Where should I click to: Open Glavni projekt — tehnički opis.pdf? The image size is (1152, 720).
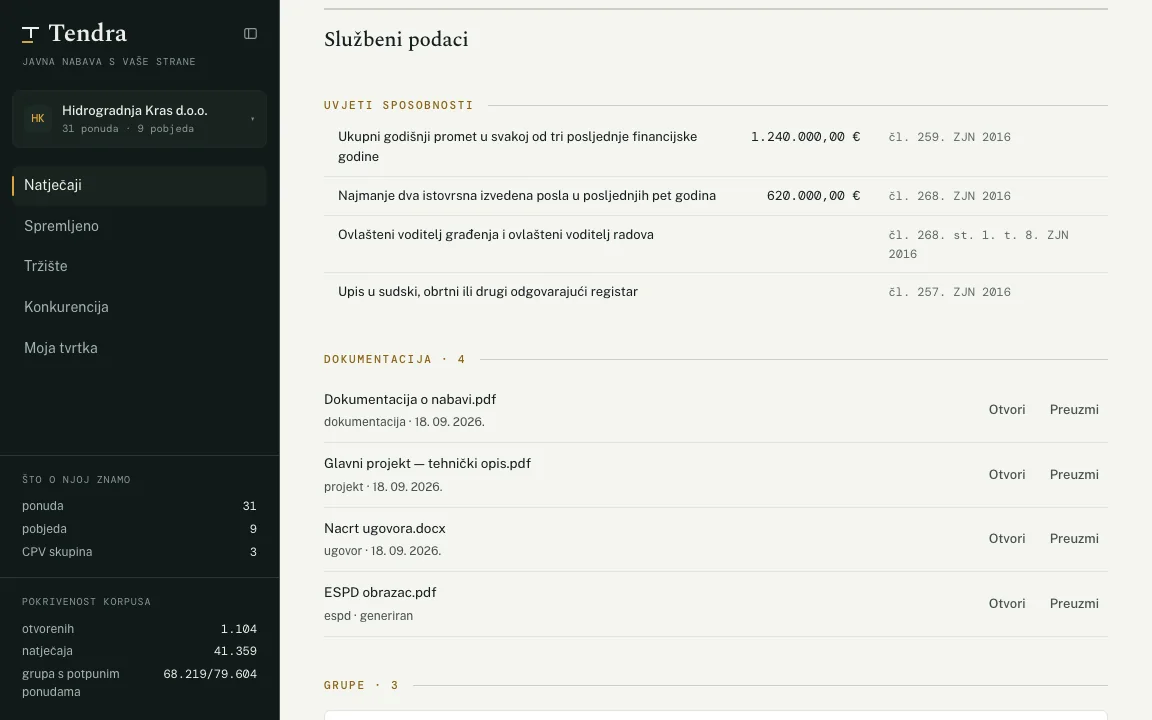click(x=1007, y=475)
